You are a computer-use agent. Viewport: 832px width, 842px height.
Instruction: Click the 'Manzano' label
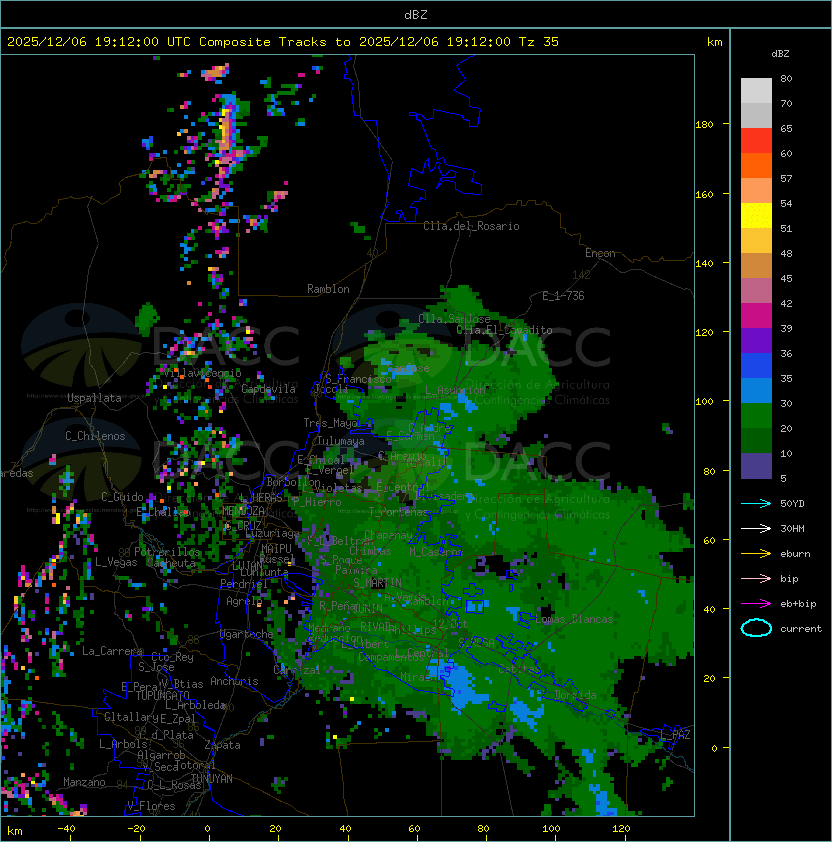pyautogui.click(x=84, y=782)
